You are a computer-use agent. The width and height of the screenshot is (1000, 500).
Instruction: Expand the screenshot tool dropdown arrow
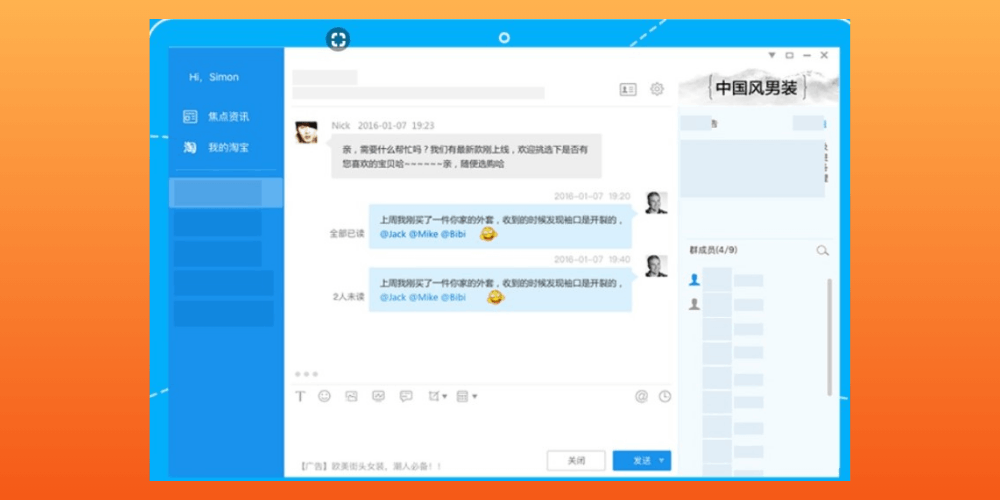pyautogui.click(x=445, y=397)
